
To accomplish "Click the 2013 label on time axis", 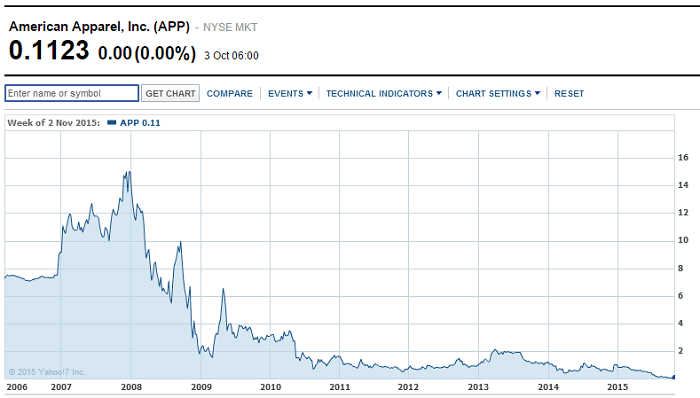I will coord(478,387).
